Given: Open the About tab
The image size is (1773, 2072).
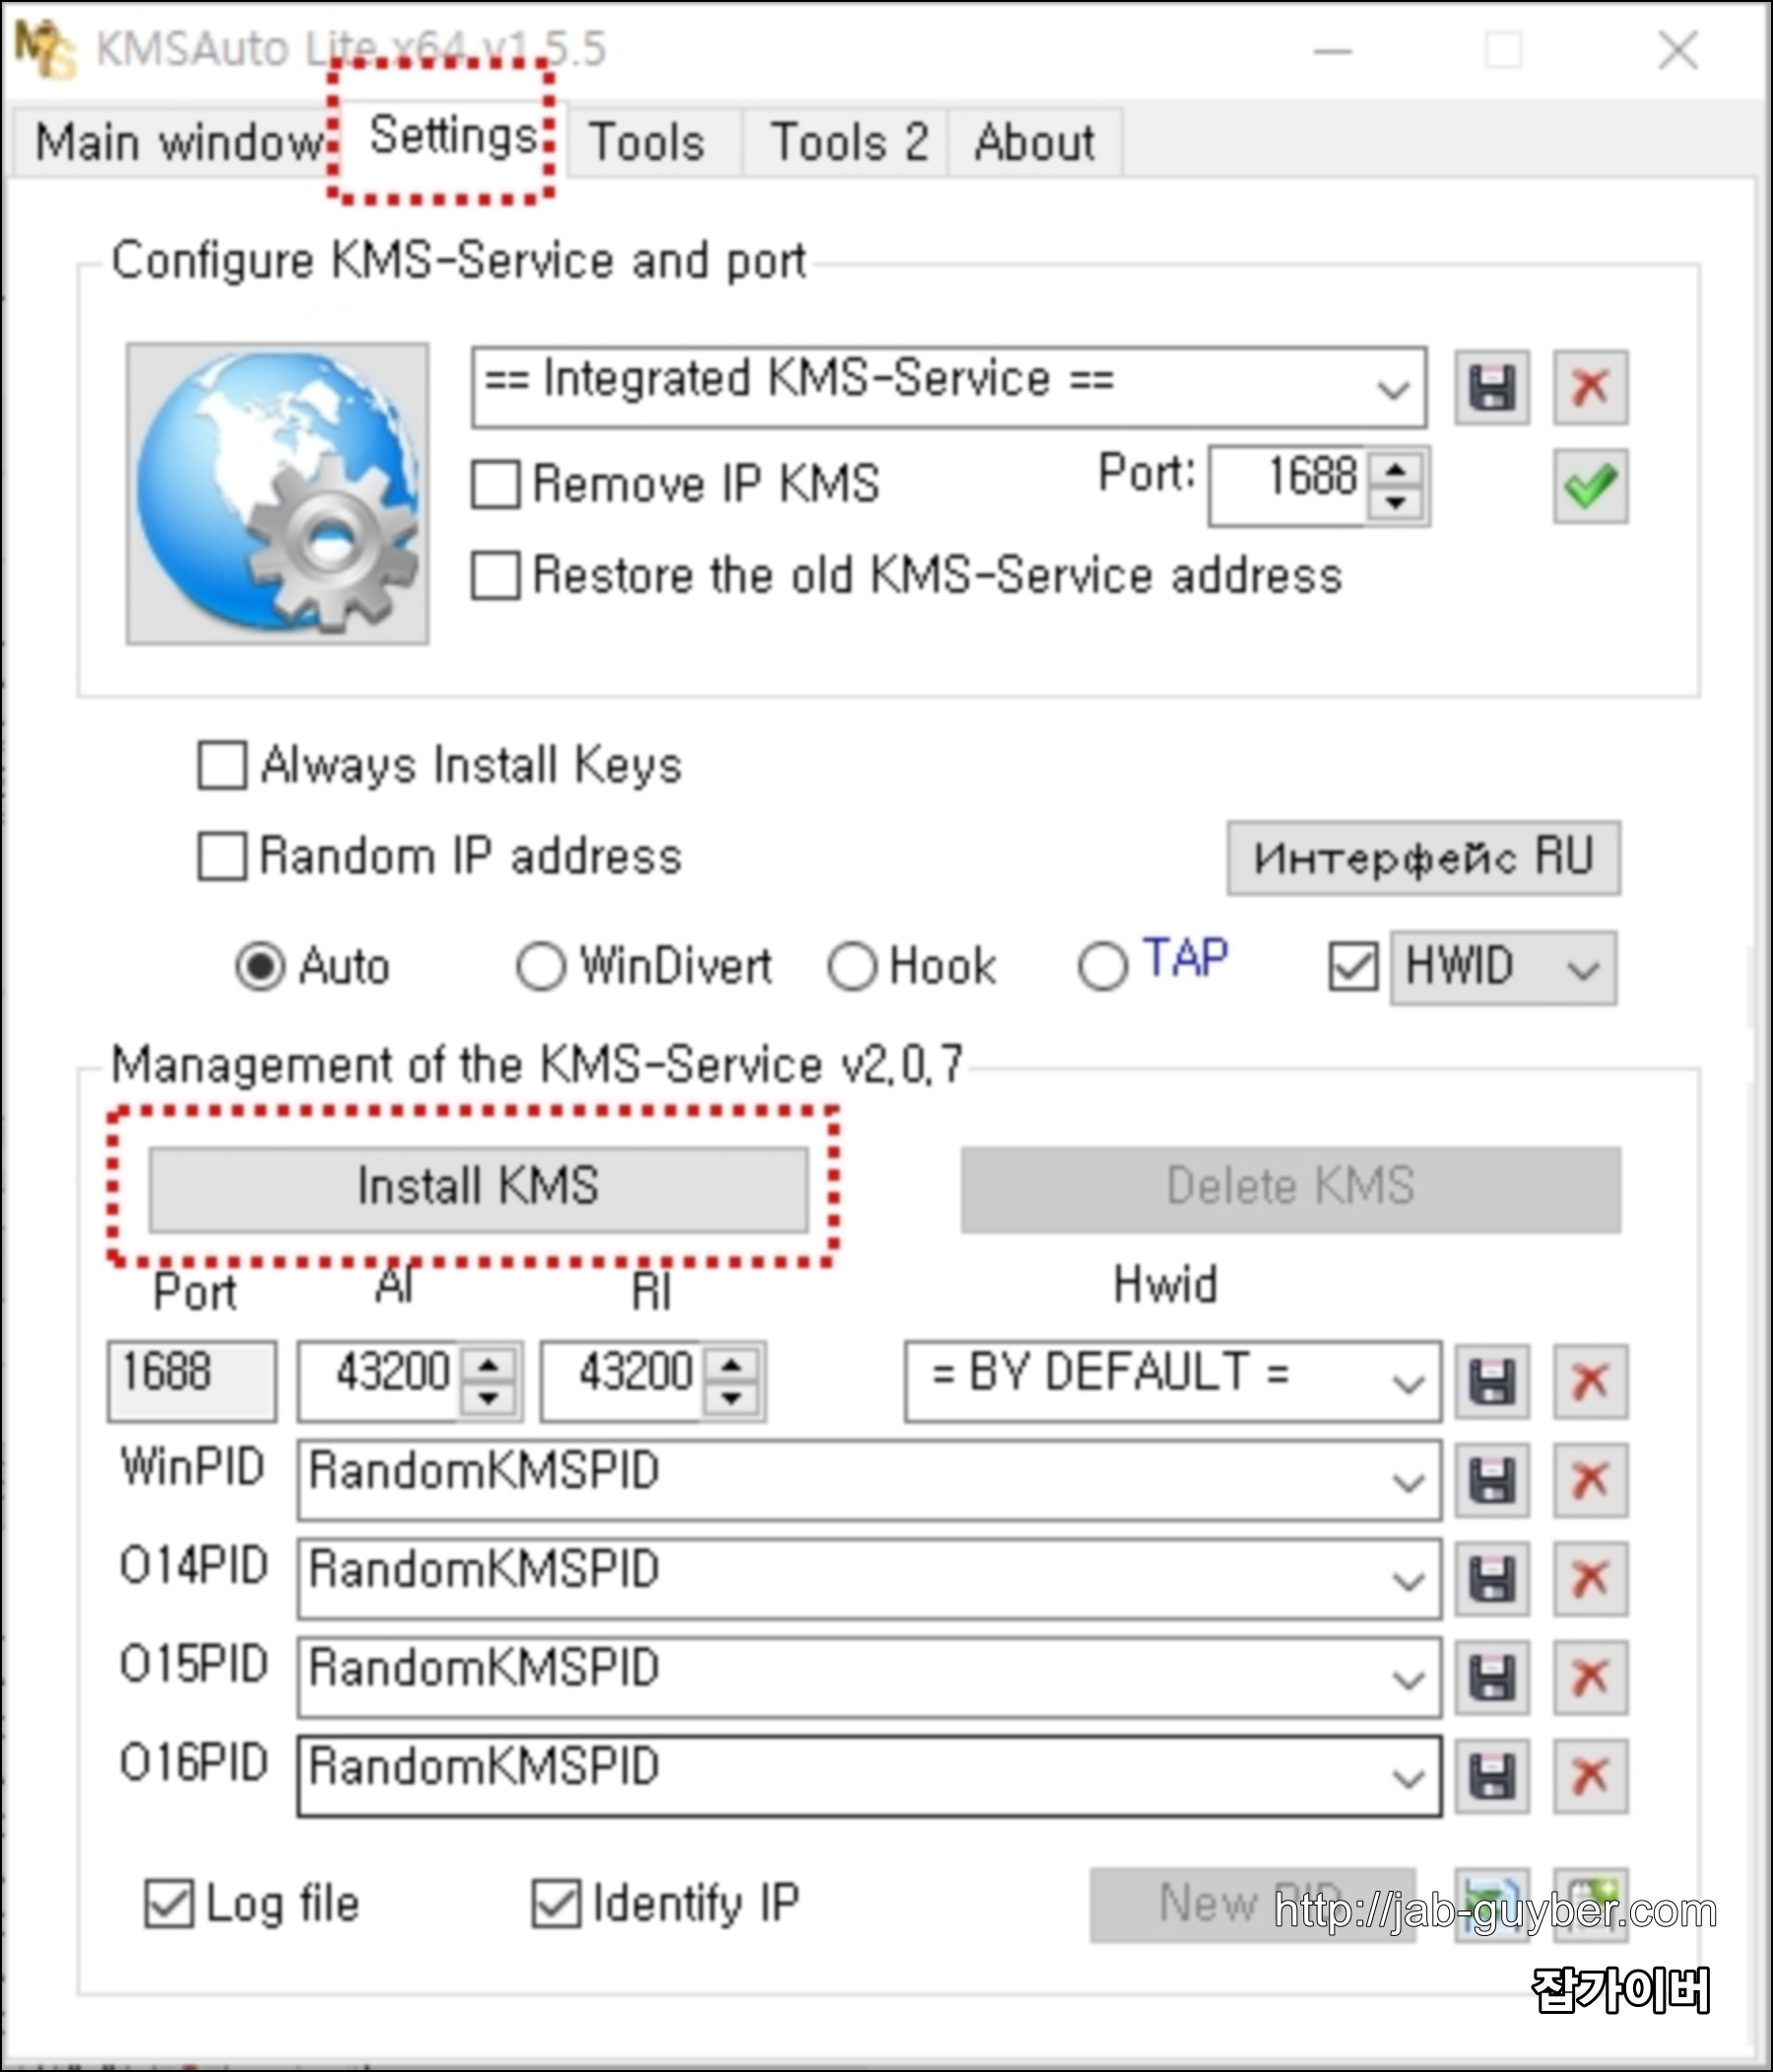Looking at the screenshot, I should coord(1034,143).
